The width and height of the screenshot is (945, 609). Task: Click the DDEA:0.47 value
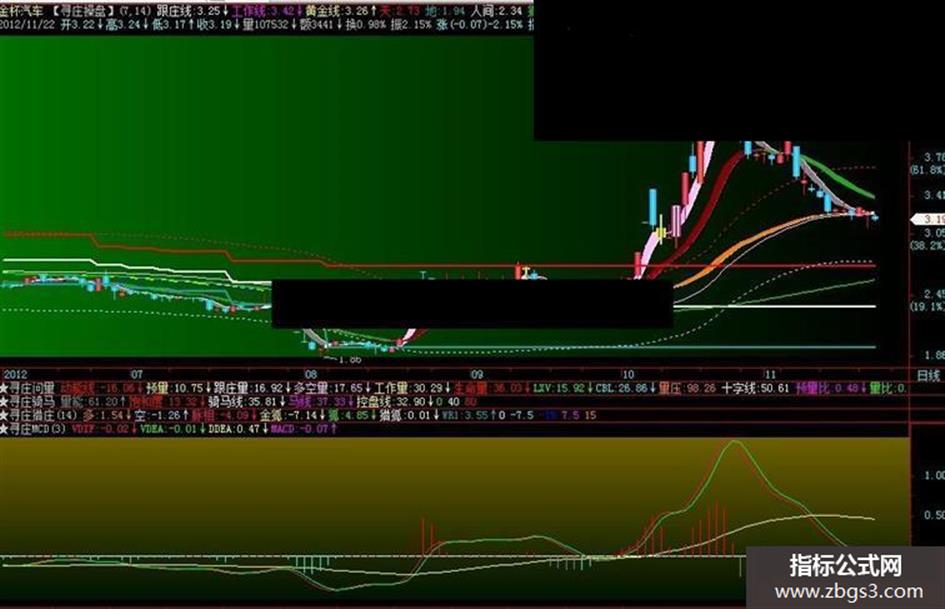(233, 429)
